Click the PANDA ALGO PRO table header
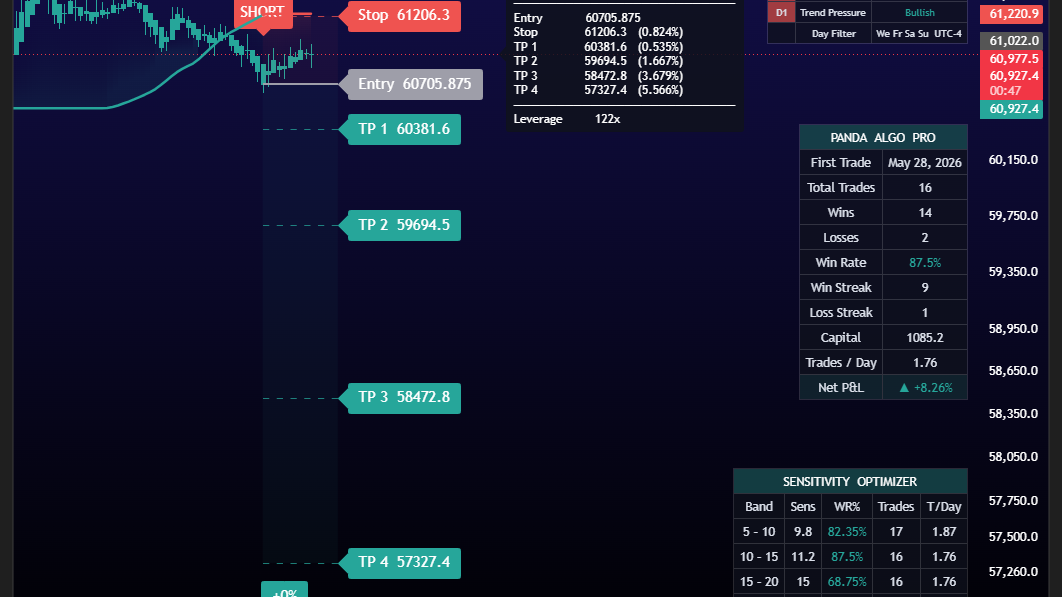 click(883, 138)
